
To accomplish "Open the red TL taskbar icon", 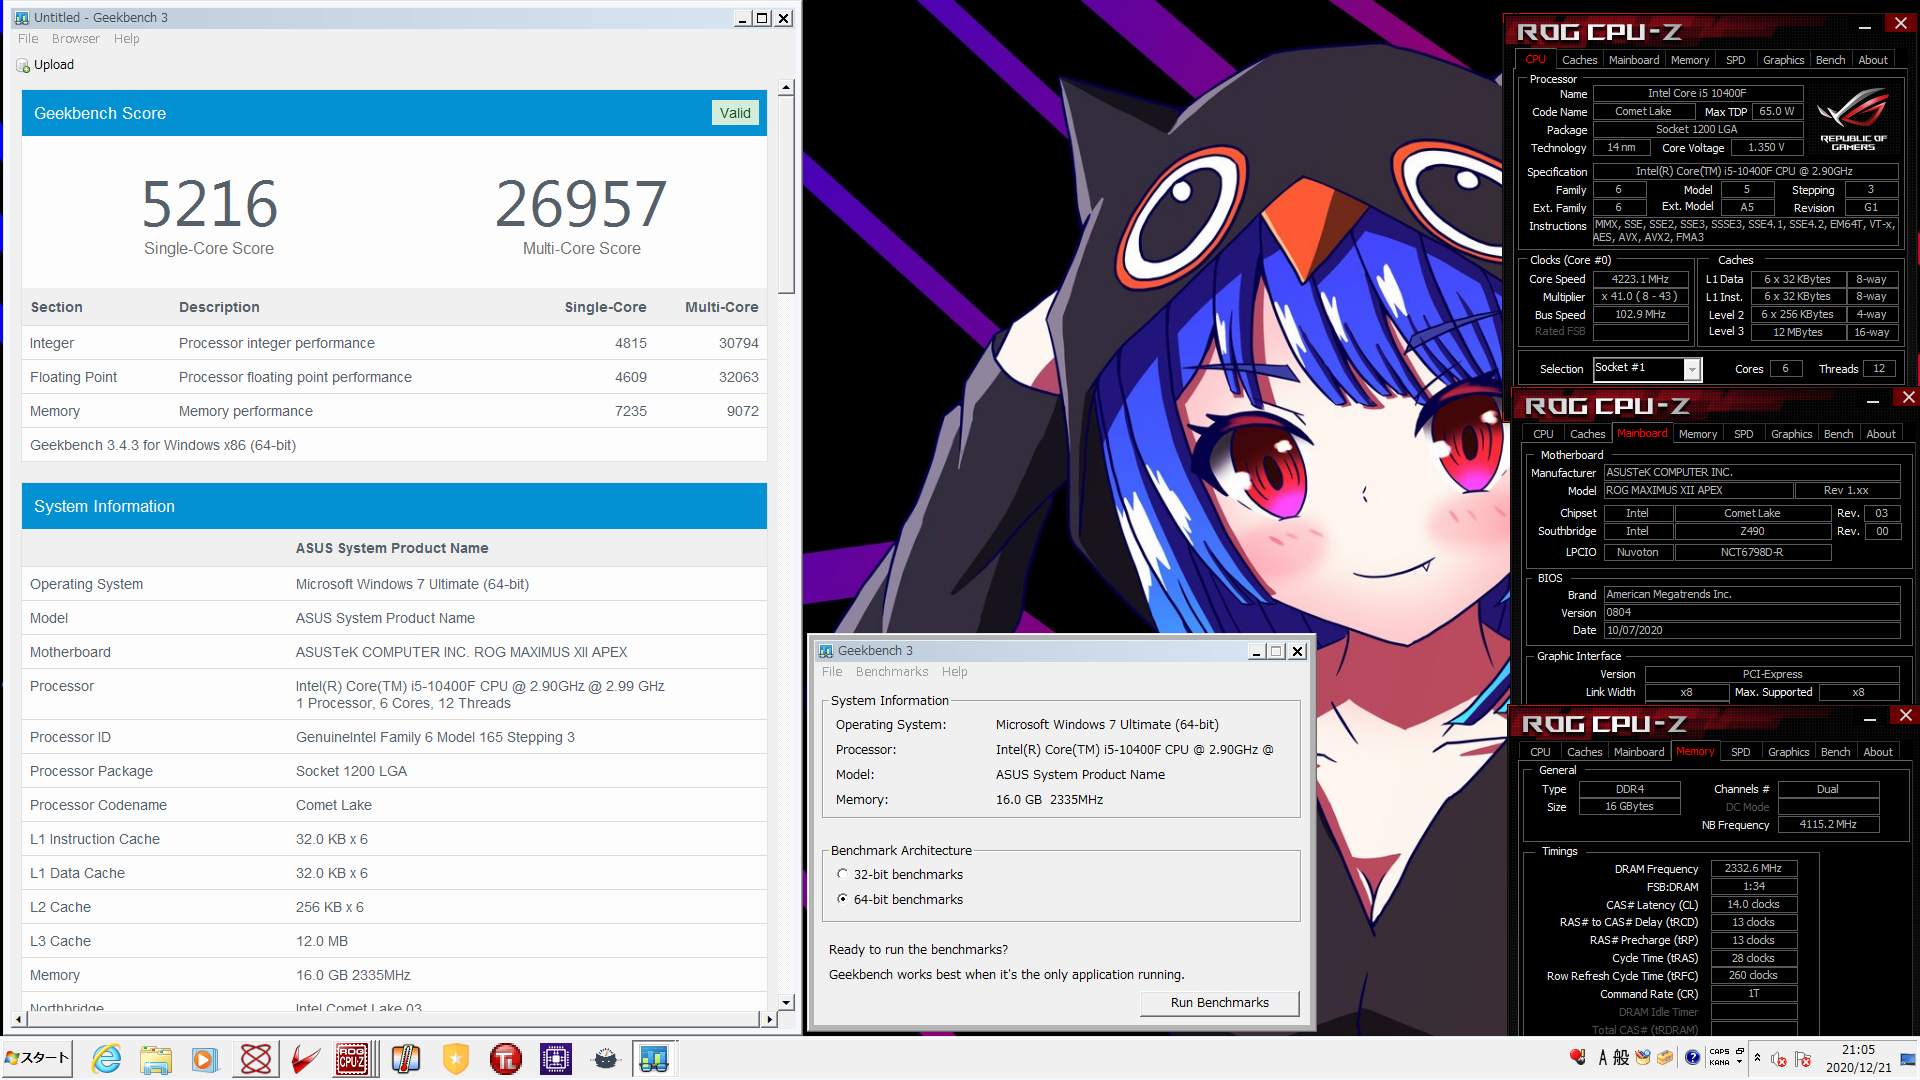I will click(505, 1059).
